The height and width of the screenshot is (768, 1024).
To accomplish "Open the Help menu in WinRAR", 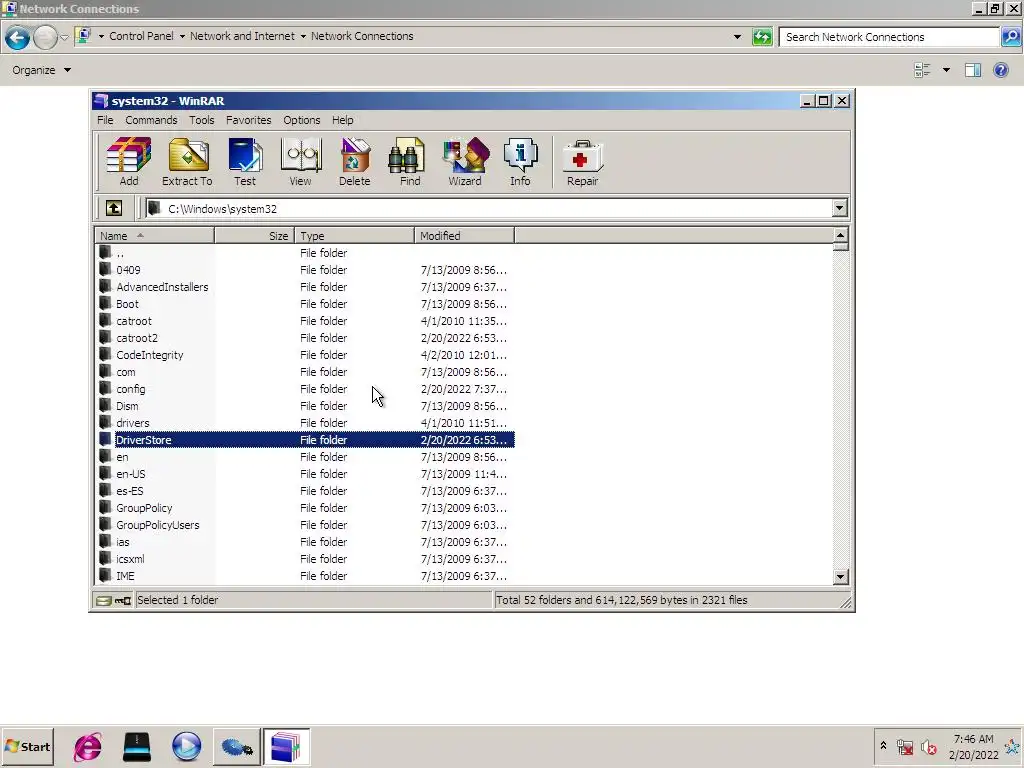I will [342, 120].
